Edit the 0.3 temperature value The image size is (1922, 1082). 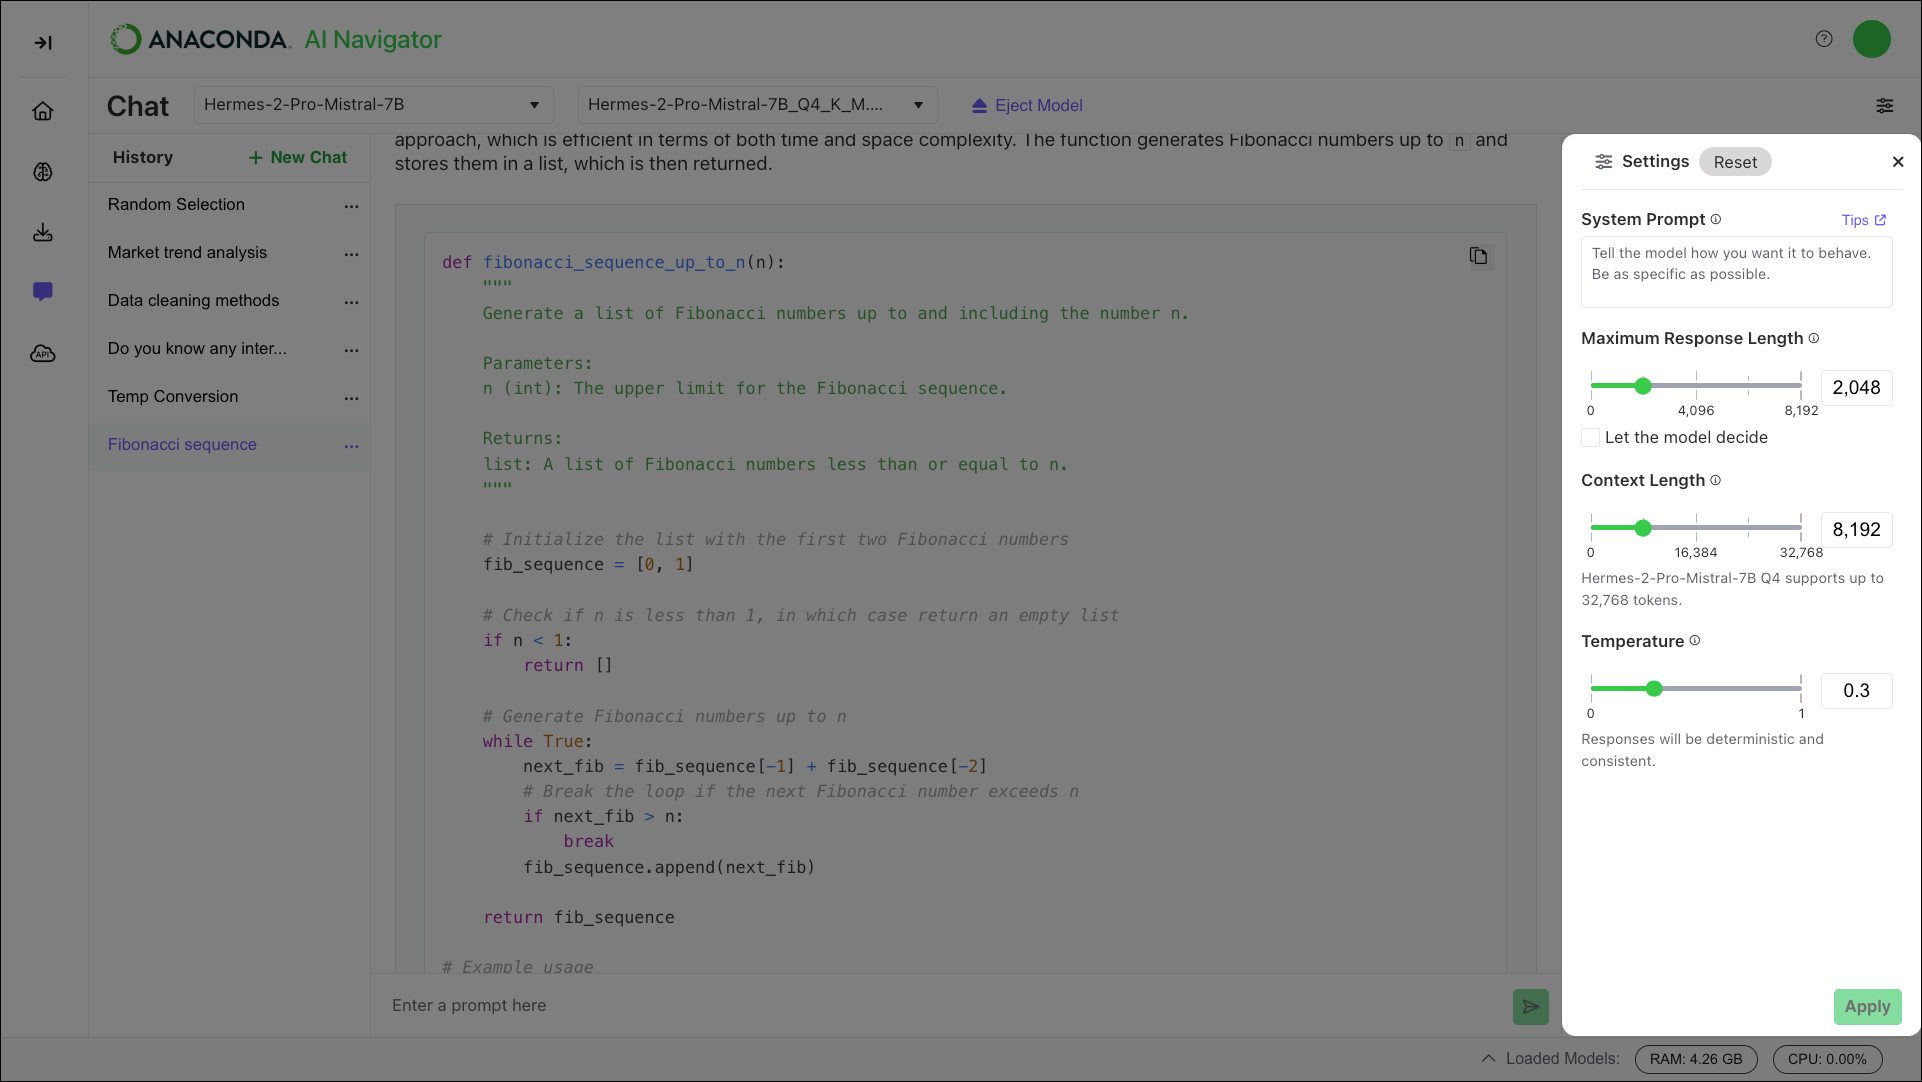(1856, 691)
